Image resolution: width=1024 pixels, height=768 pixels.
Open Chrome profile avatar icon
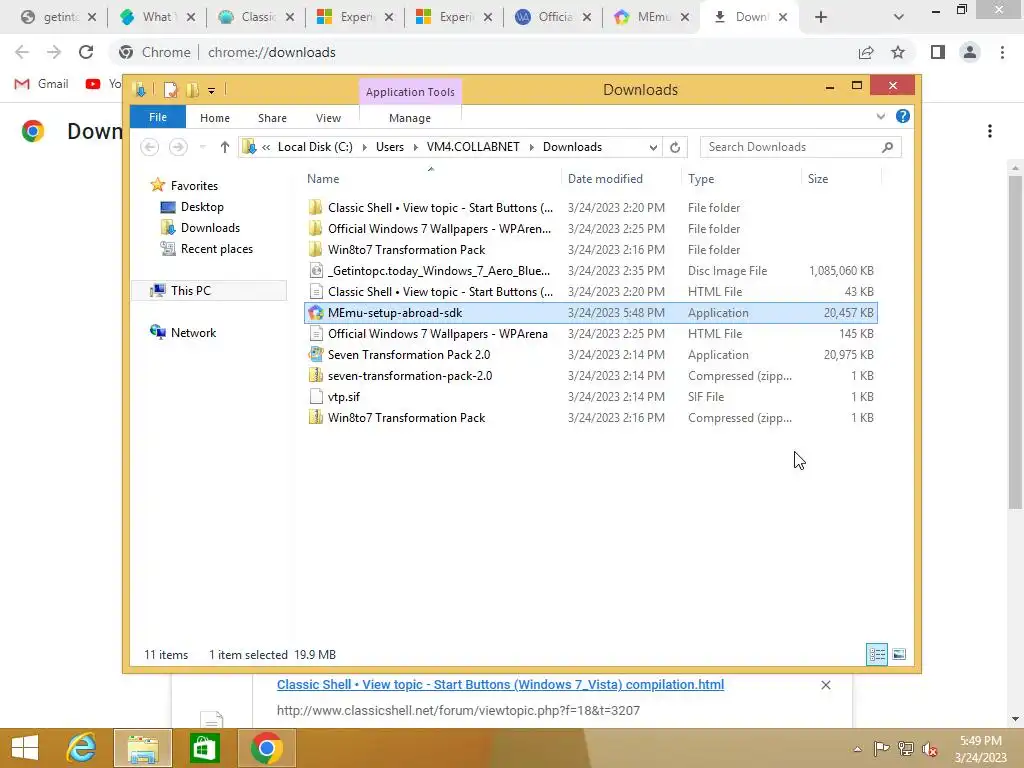[970, 52]
